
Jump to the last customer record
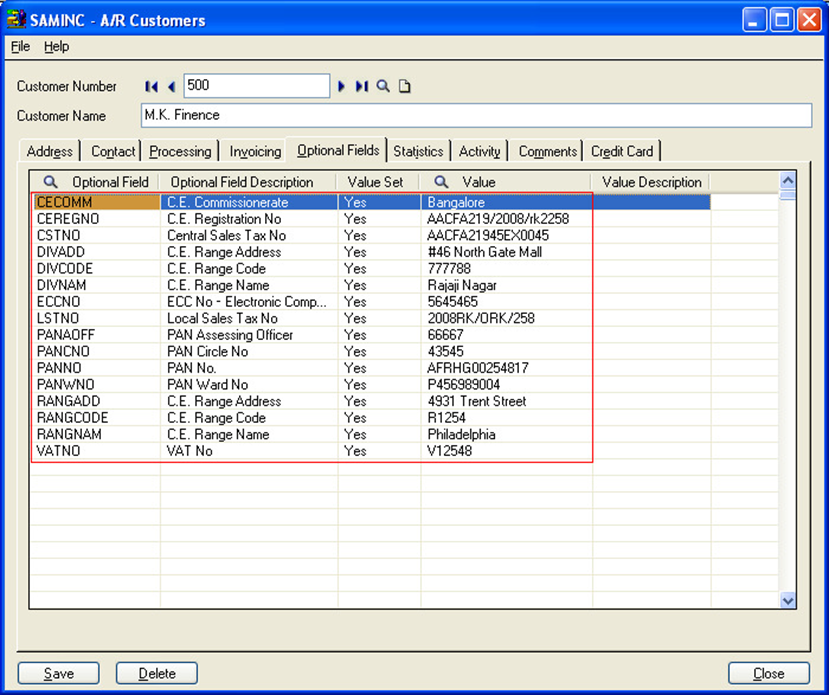[x=361, y=87]
